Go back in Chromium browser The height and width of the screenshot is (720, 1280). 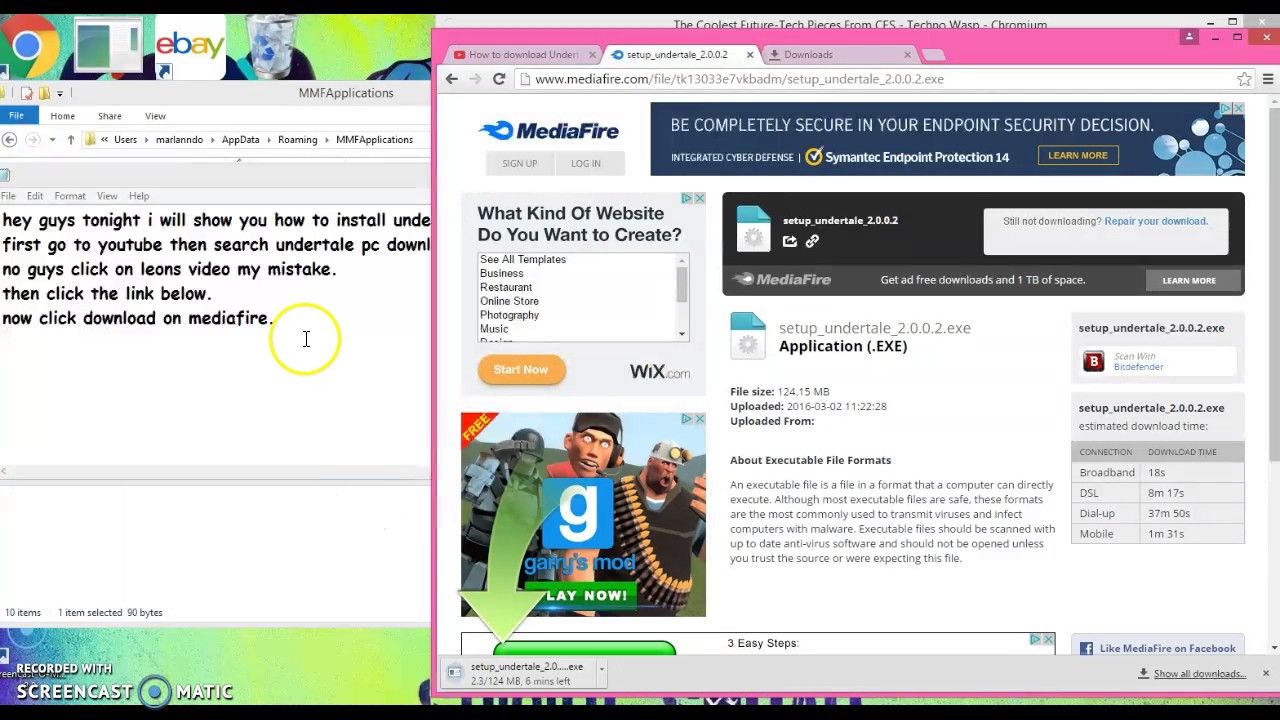coord(451,79)
